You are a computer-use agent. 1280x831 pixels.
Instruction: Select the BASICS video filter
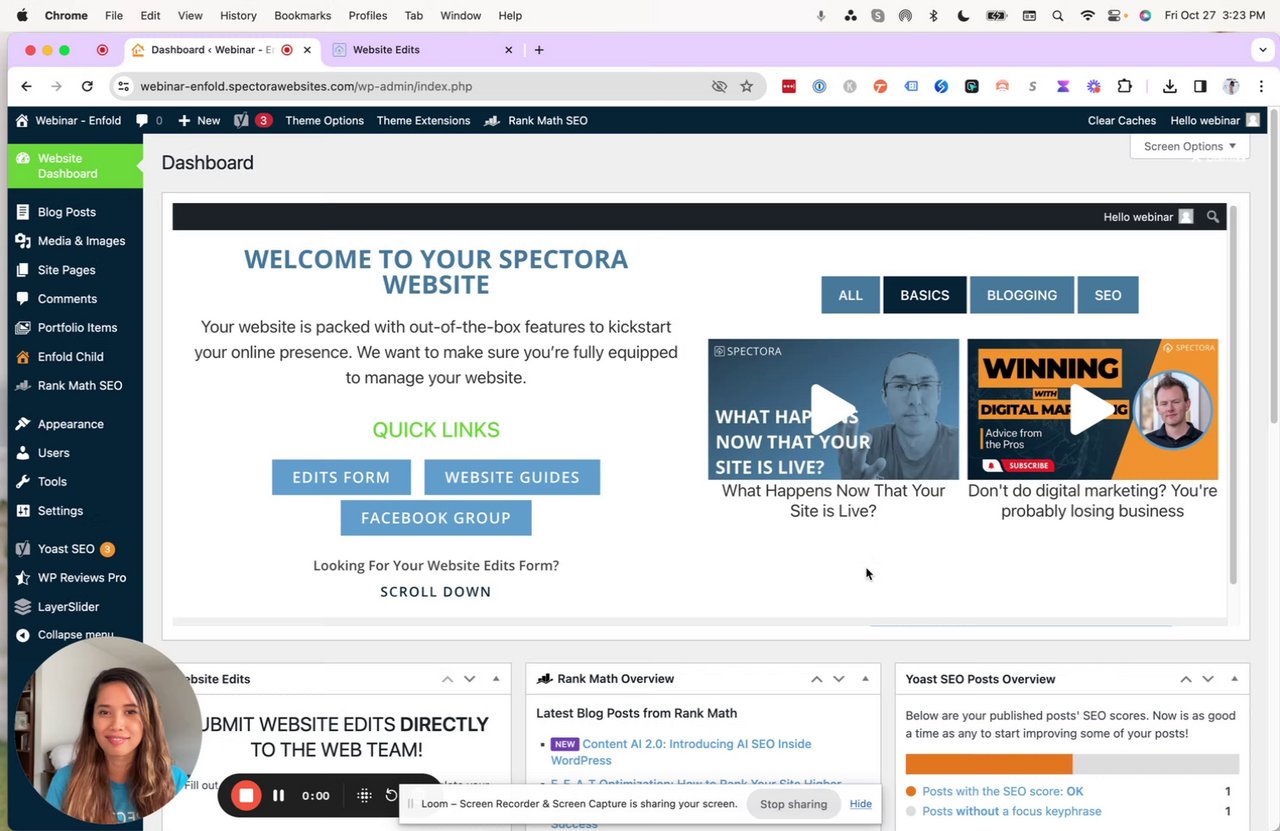pos(924,295)
